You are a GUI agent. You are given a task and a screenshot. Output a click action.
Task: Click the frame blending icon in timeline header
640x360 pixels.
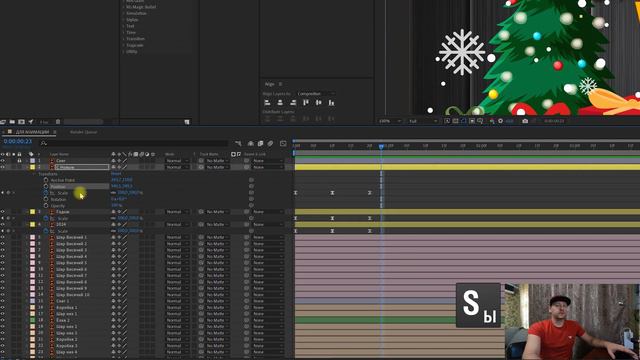pos(260,143)
